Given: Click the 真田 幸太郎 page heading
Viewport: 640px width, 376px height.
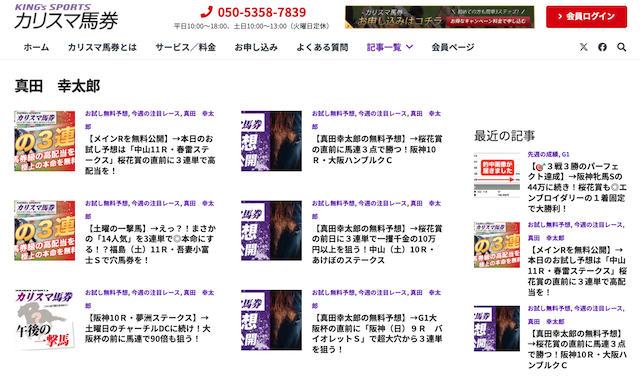Looking at the screenshot, I should (57, 86).
